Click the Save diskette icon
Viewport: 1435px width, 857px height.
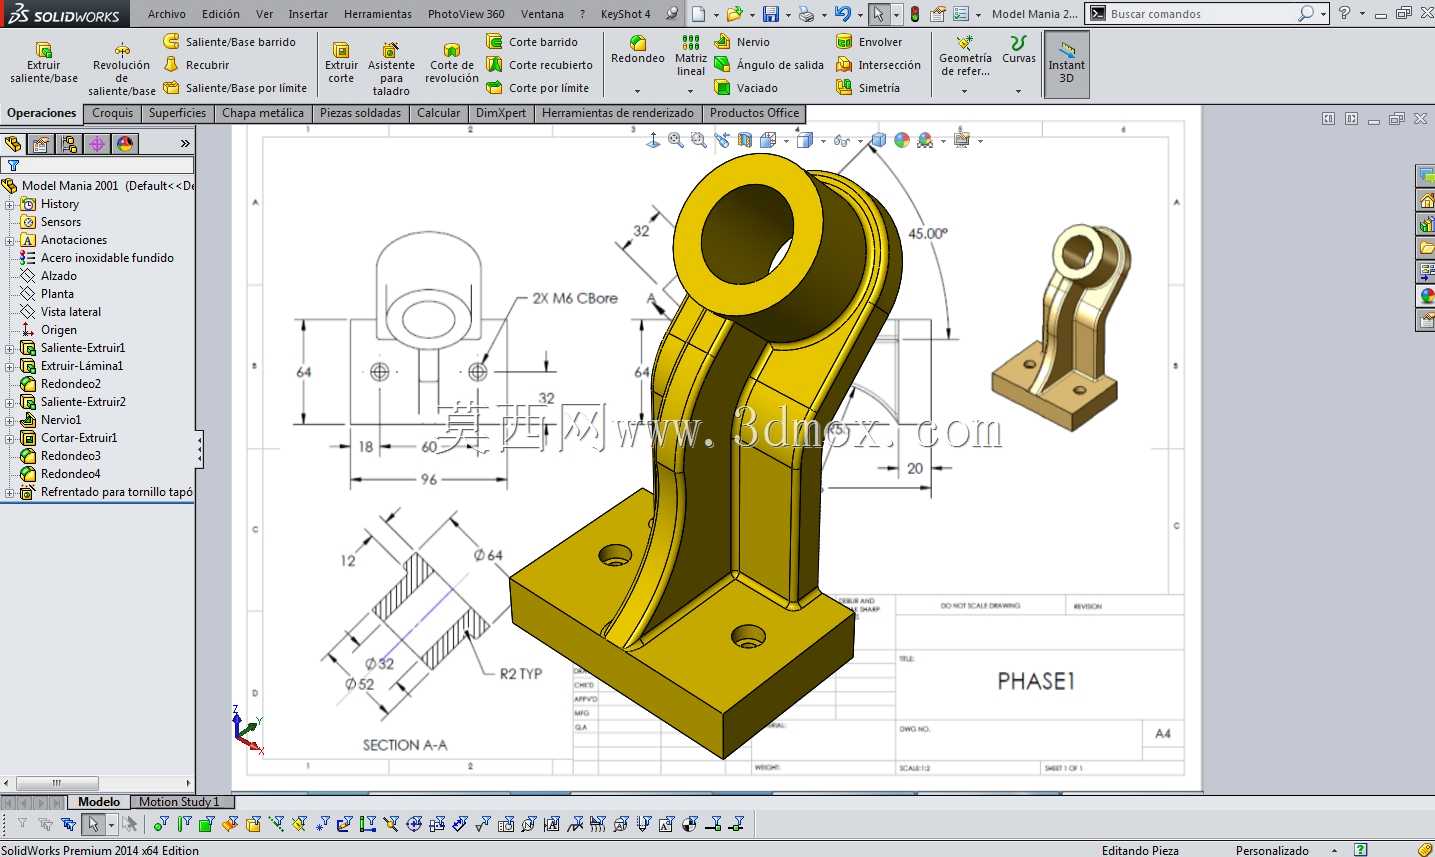point(771,14)
